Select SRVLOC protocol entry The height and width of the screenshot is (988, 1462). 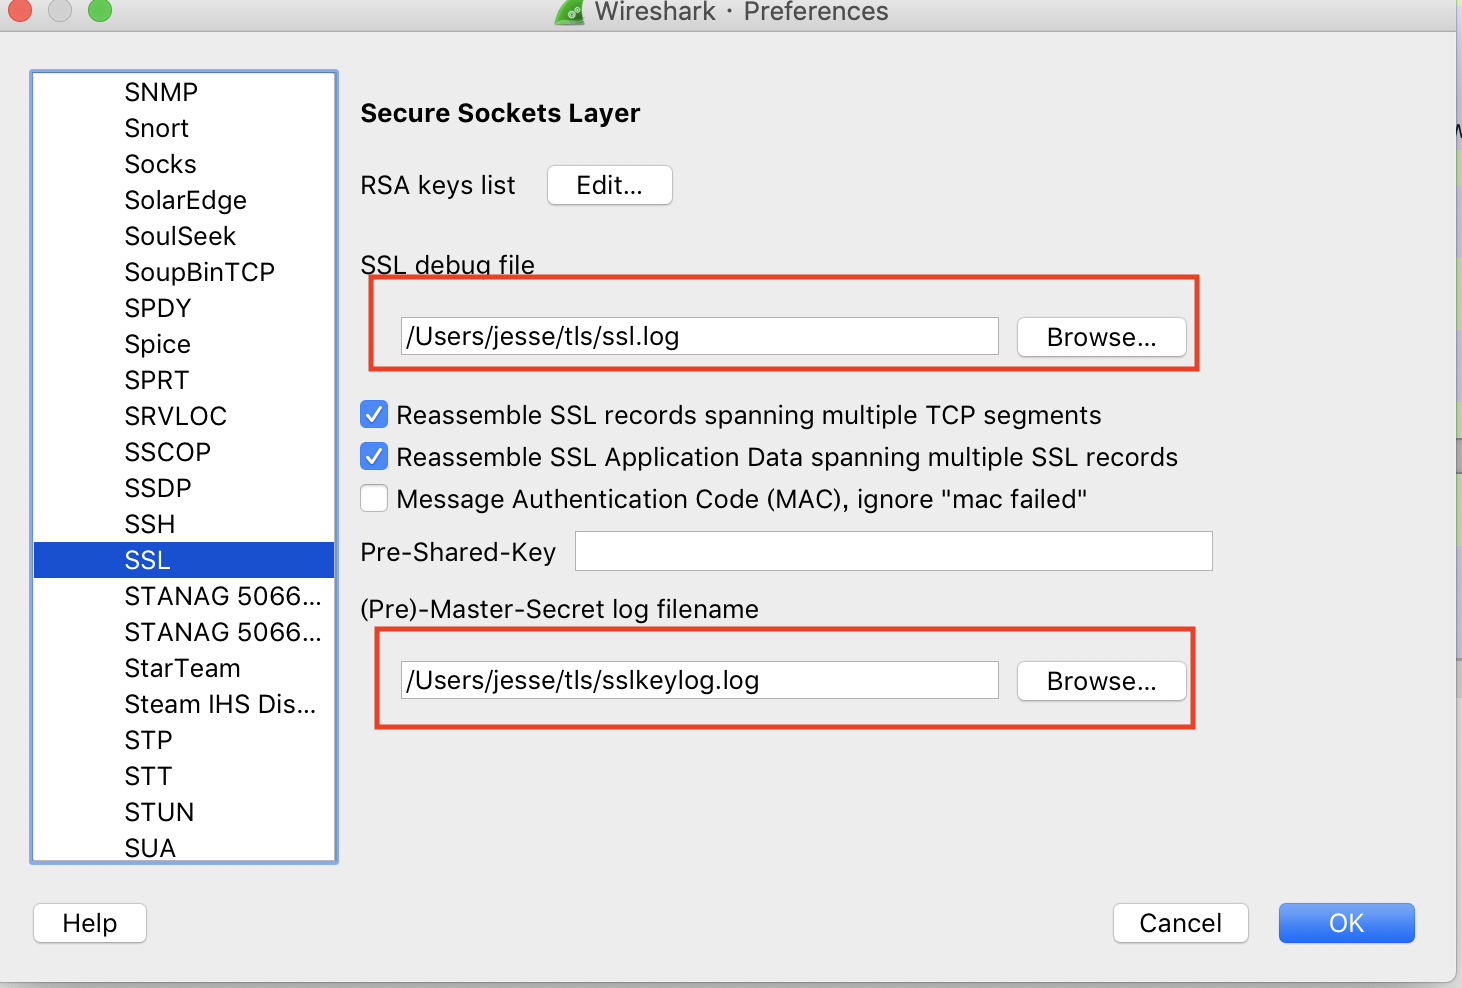(x=184, y=416)
